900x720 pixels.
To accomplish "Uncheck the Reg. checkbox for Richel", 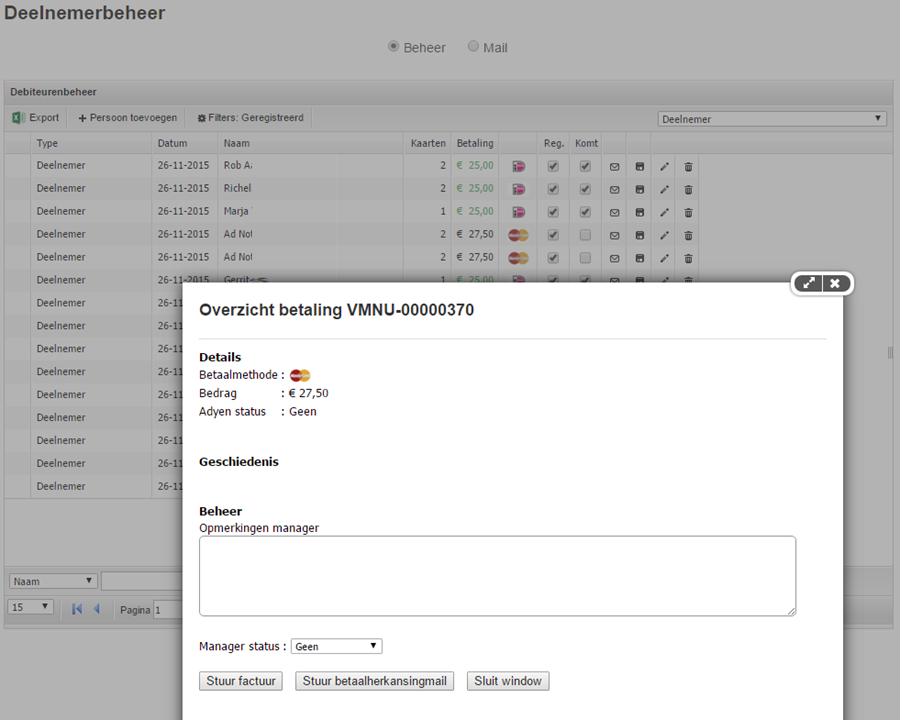I will click(553, 189).
